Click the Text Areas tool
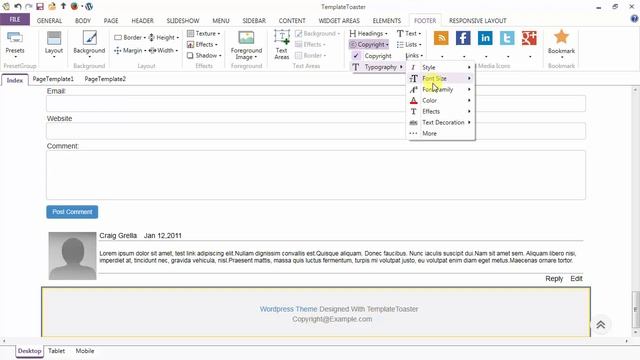This screenshot has width=640, height=360. coord(282,45)
